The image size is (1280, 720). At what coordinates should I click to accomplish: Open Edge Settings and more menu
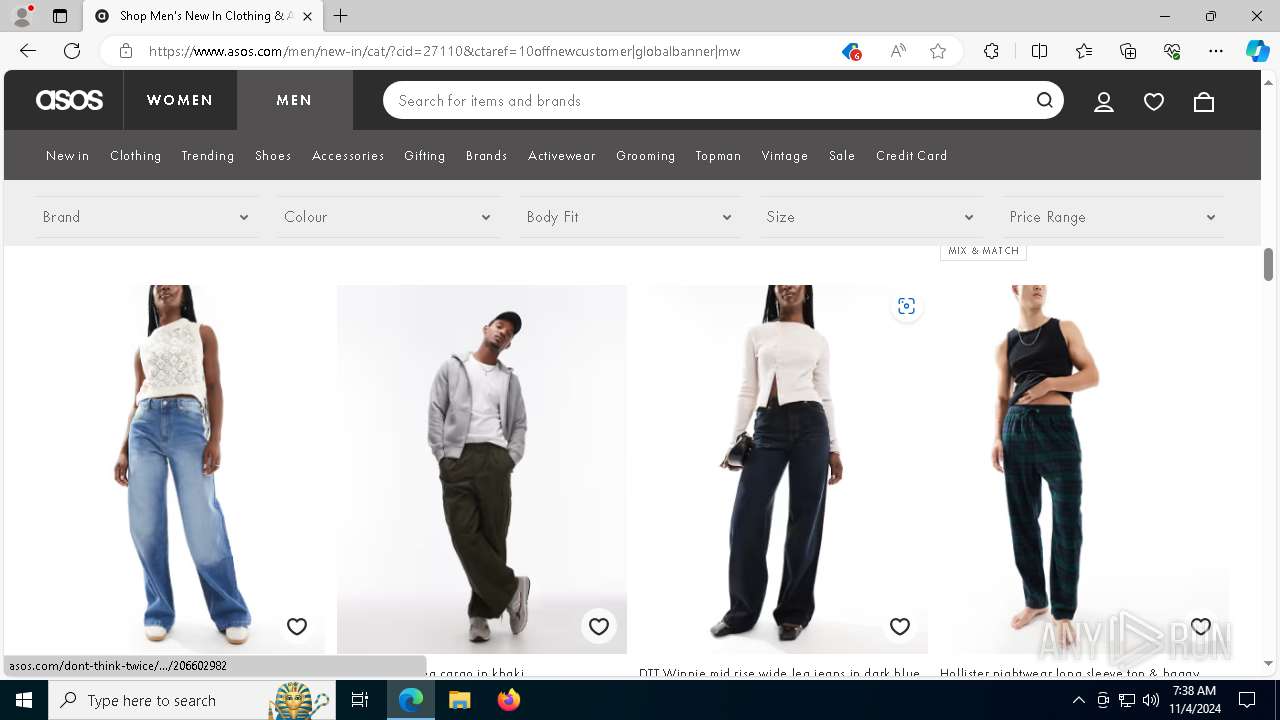click(x=1216, y=51)
